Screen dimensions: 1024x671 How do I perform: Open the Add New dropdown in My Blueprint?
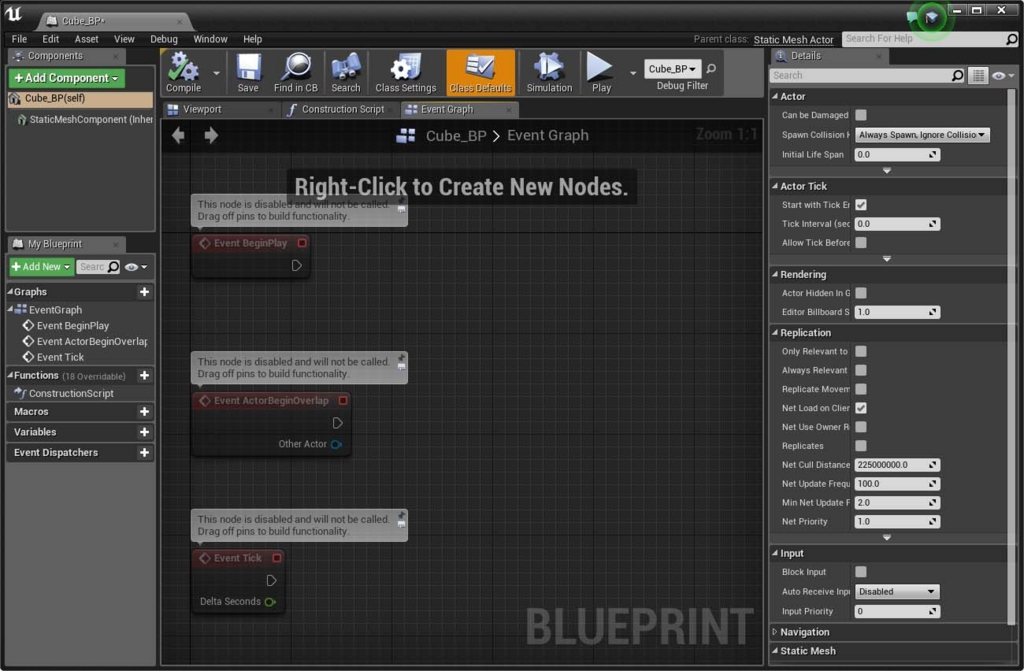[x=40, y=267]
